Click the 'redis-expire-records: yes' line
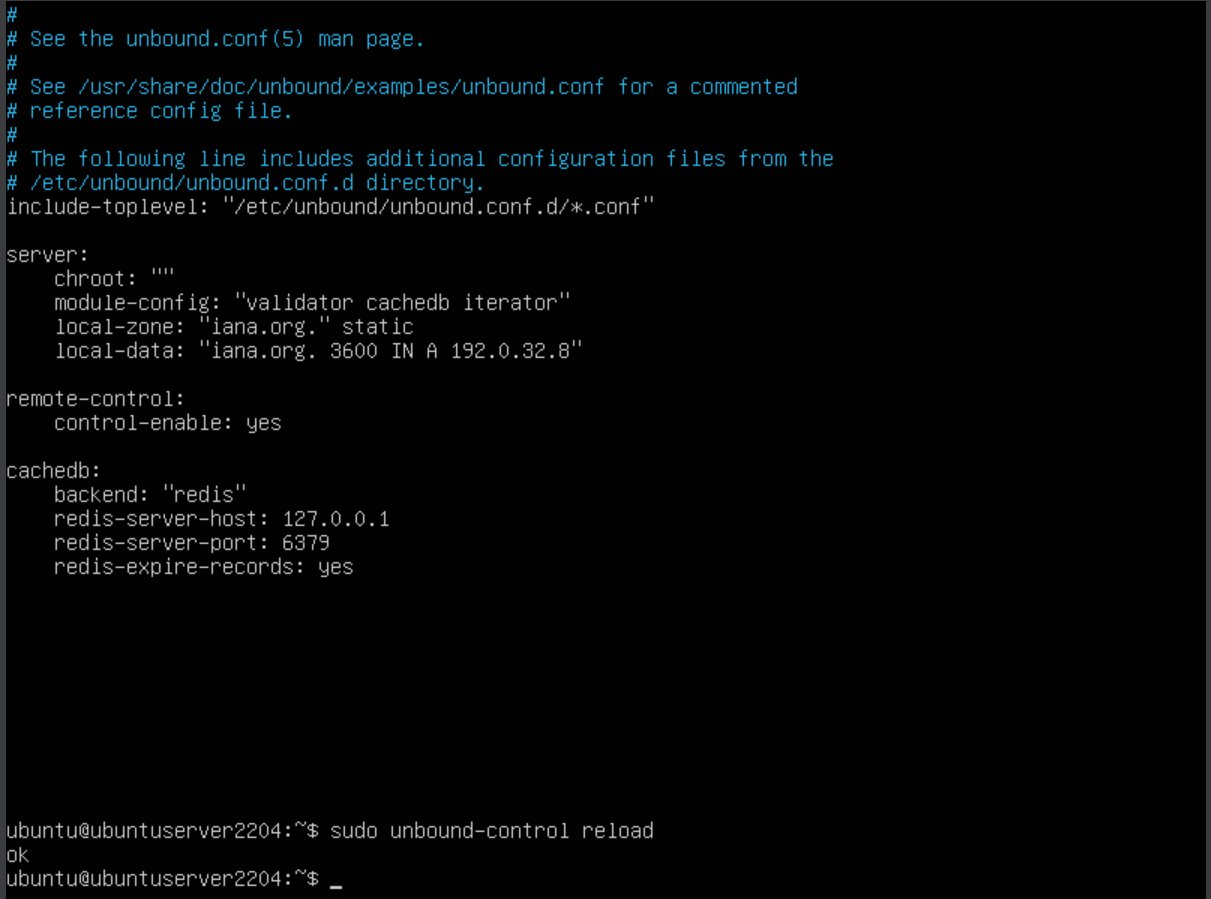 (203, 567)
